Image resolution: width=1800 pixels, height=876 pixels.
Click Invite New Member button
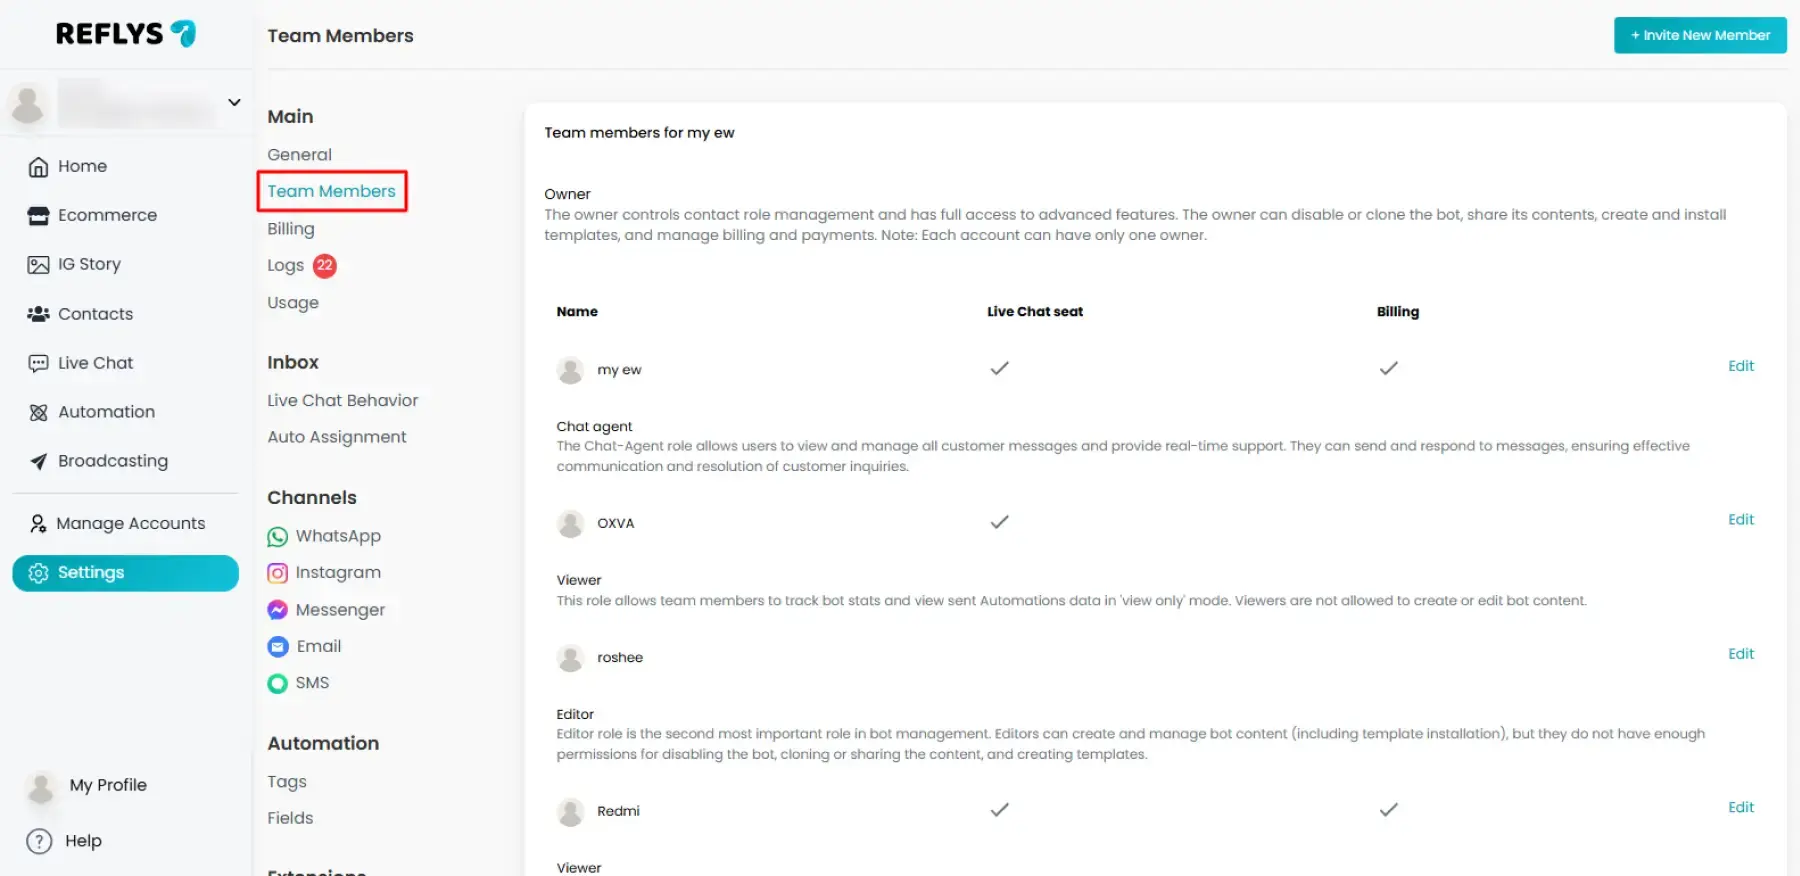tap(1699, 35)
